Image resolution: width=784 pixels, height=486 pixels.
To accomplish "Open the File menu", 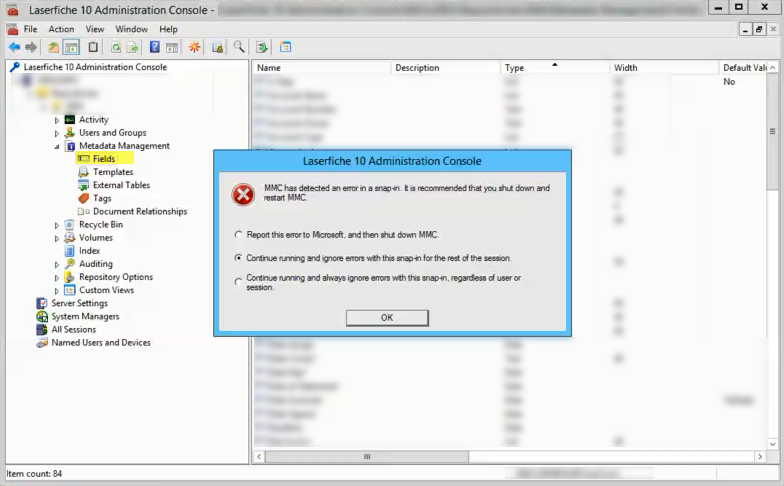I will click(30, 29).
